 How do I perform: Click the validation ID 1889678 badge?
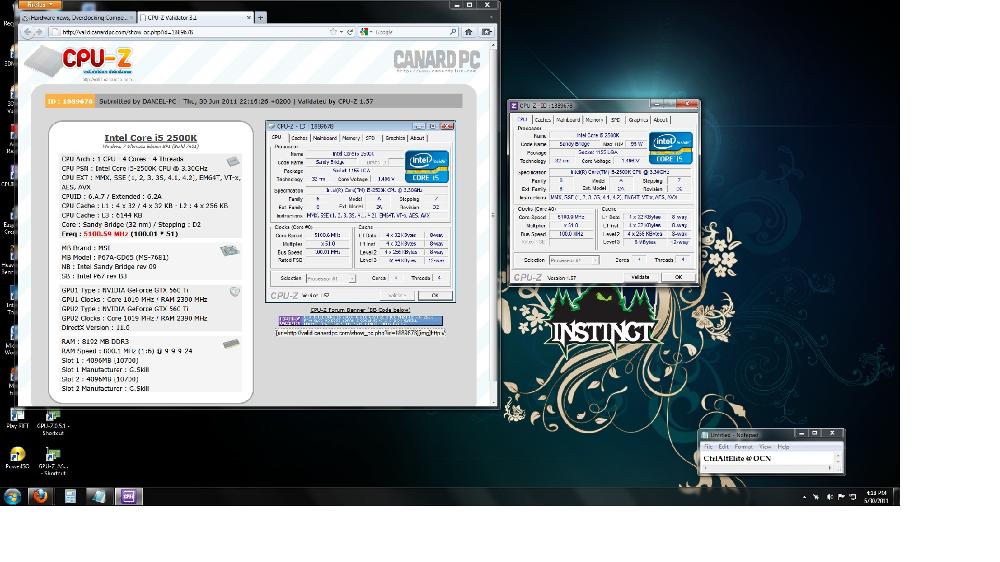point(70,101)
